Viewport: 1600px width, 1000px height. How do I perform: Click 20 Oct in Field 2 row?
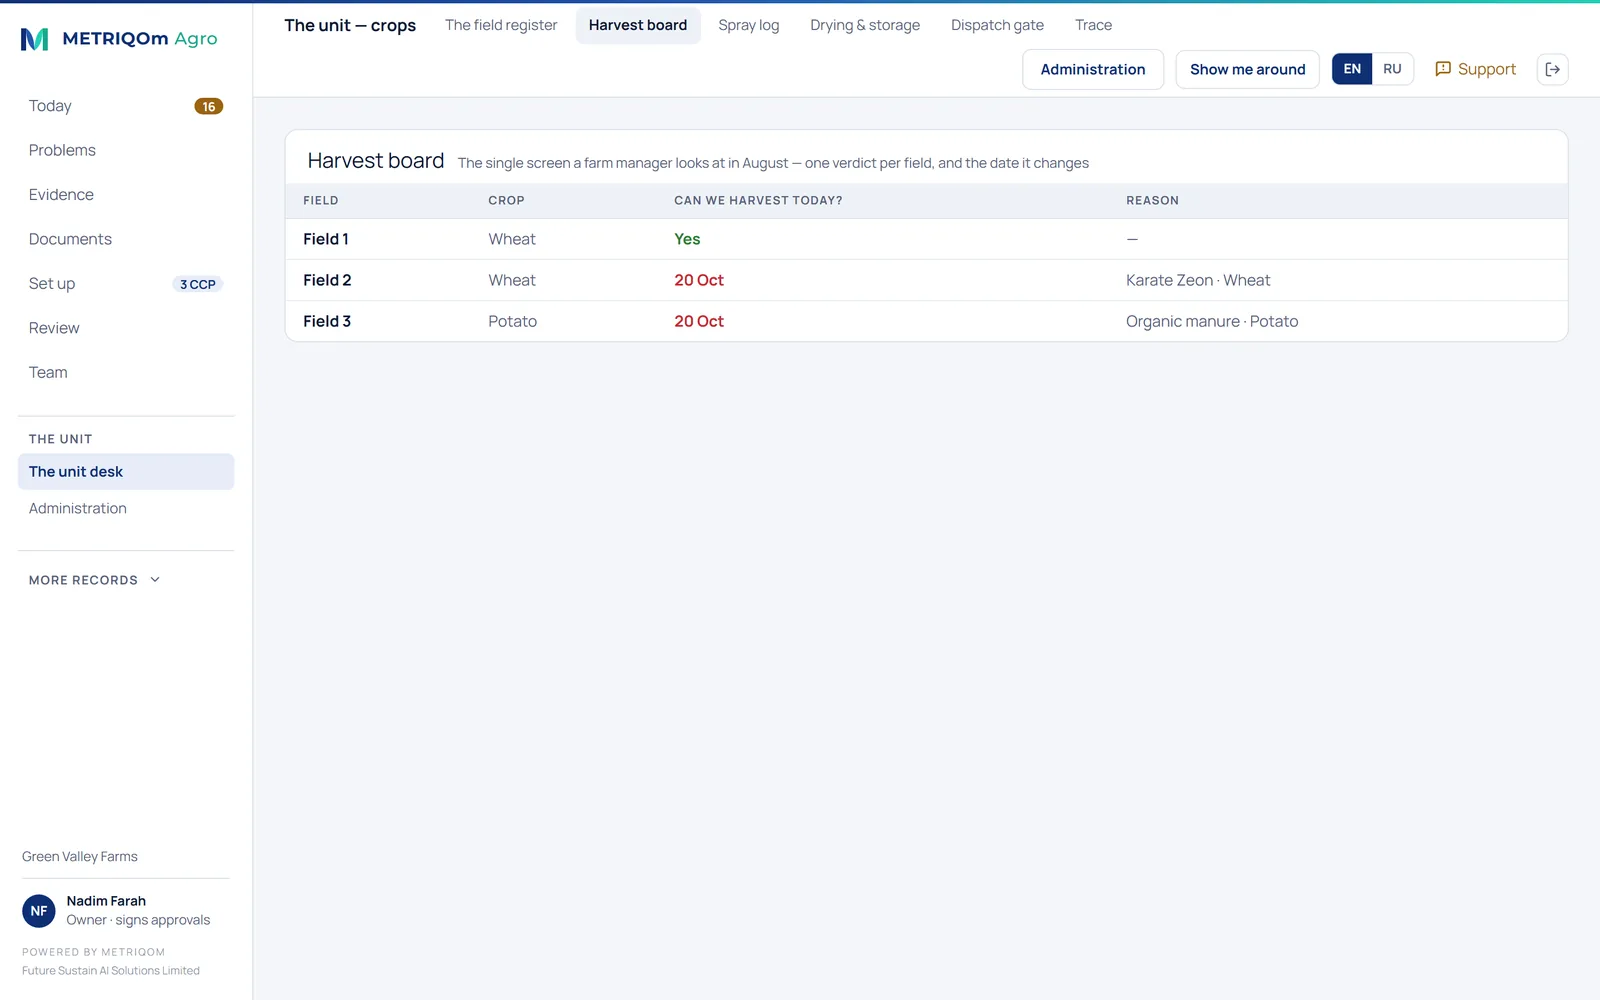[699, 280]
